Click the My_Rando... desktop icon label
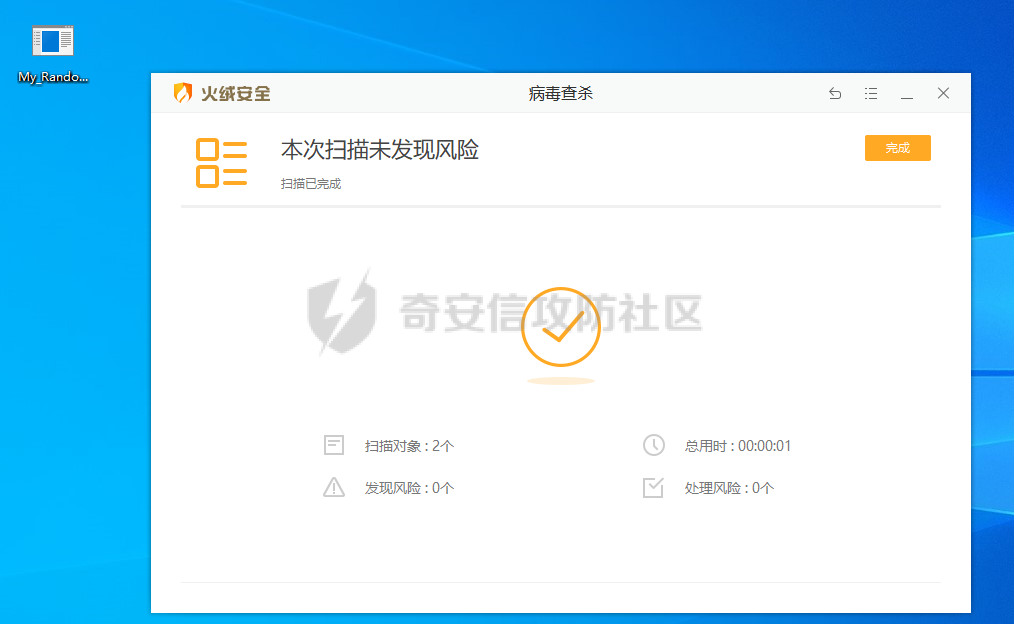1014x624 pixels. point(53,77)
